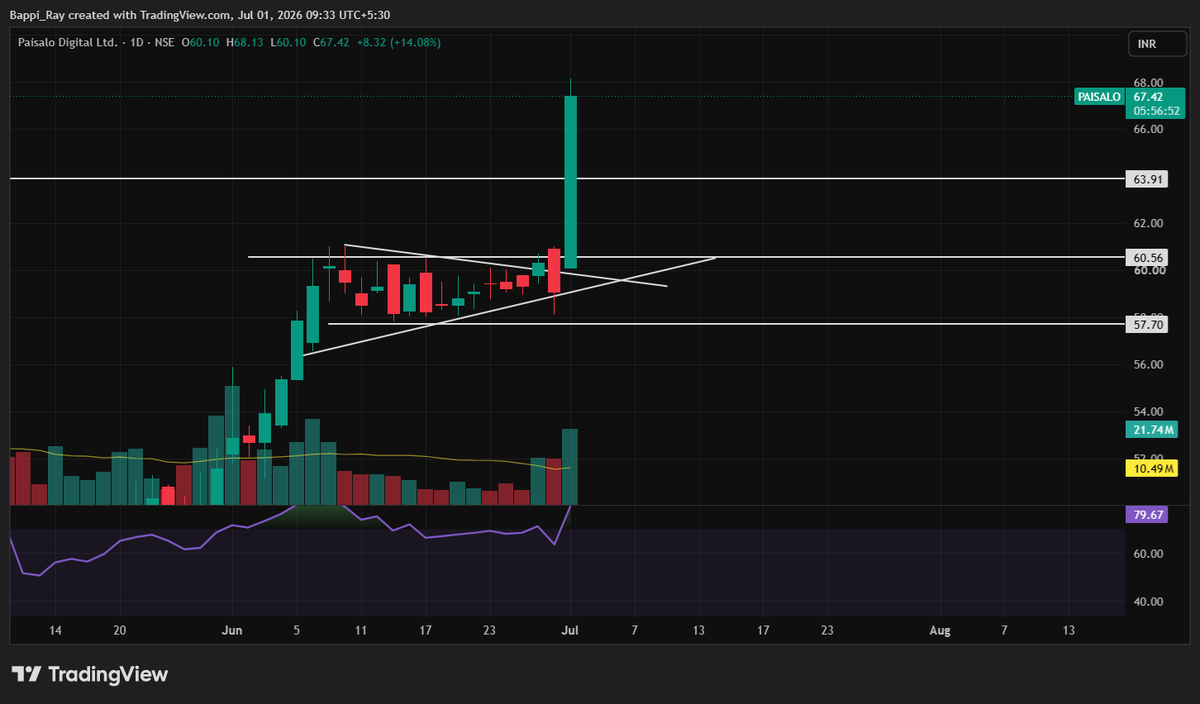Click the close price C67.42 value
The width and height of the screenshot is (1200, 704).
329,42
